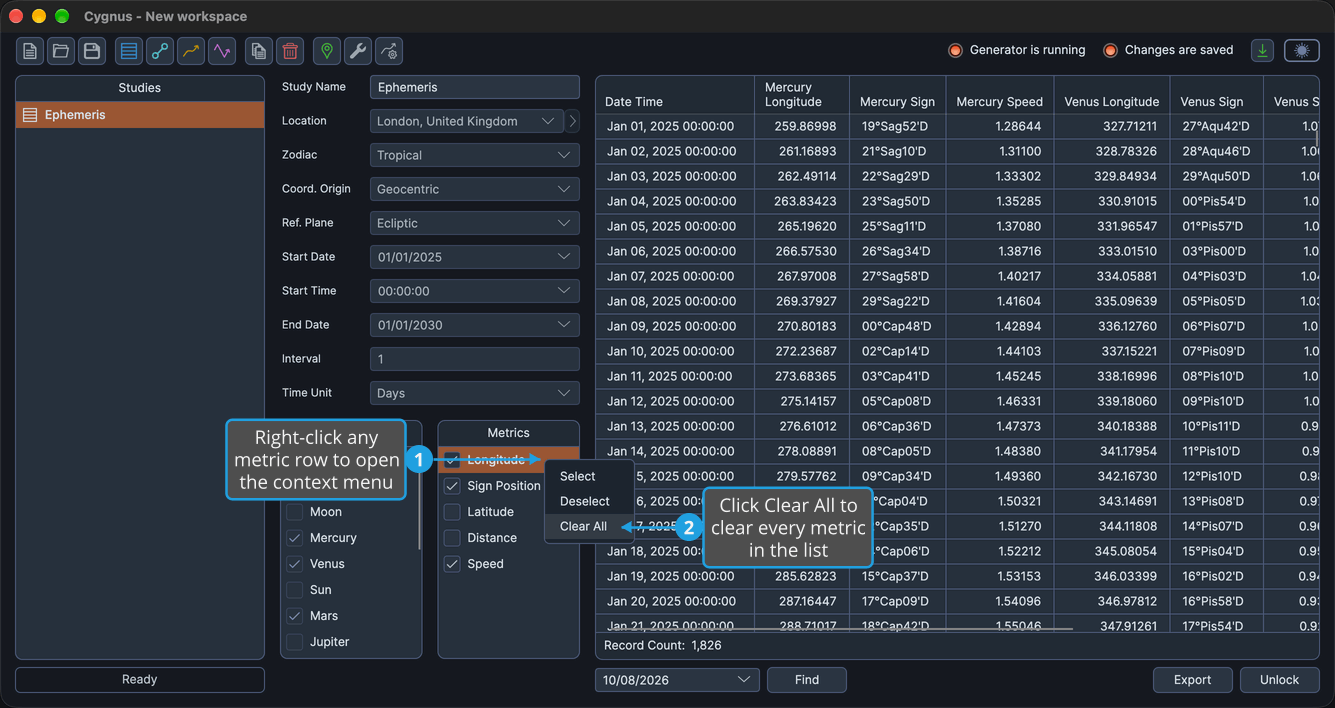Click the Ready status bar
This screenshot has width=1335, height=708.
(x=140, y=680)
